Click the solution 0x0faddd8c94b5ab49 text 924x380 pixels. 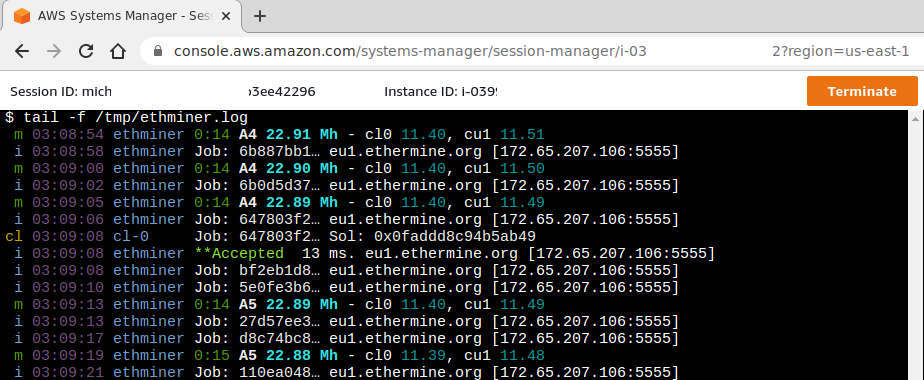[x=455, y=237]
